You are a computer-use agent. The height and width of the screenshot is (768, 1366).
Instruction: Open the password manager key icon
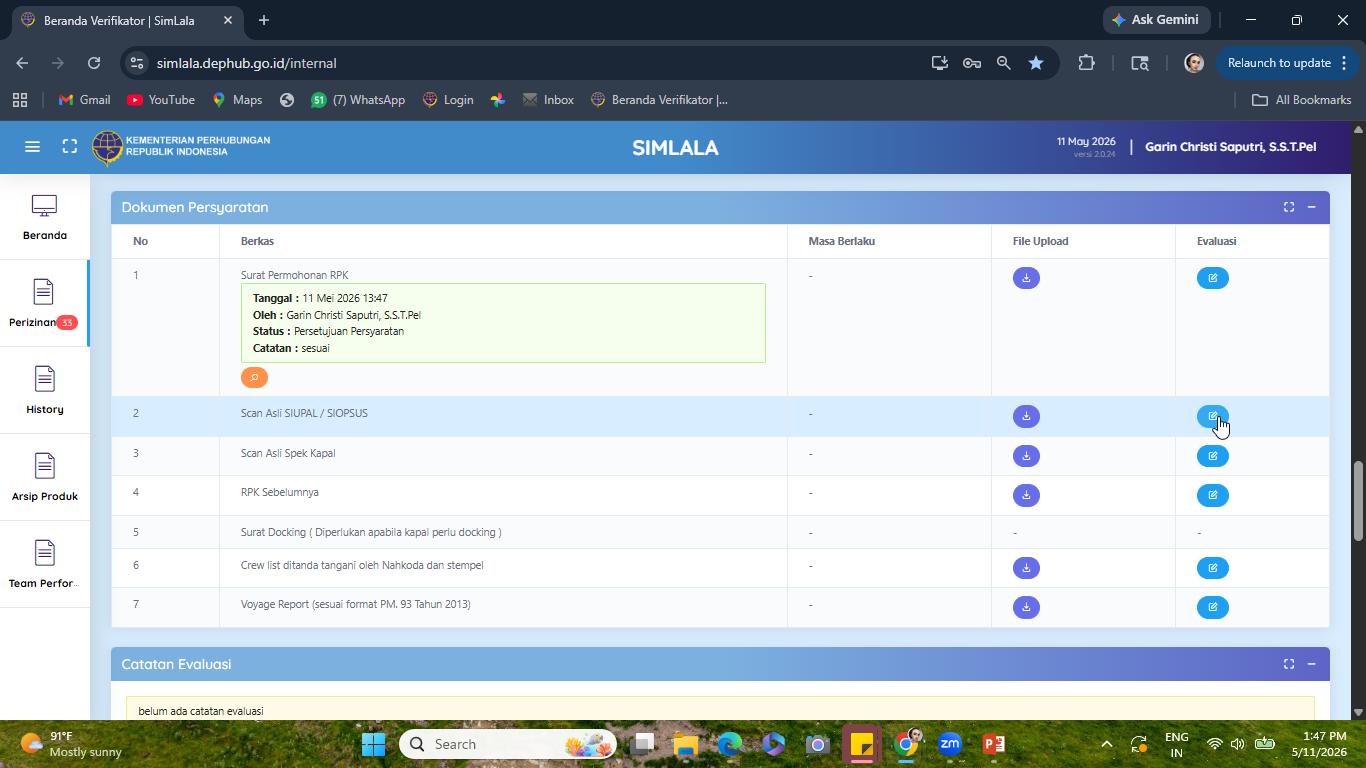tap(971, 63)
